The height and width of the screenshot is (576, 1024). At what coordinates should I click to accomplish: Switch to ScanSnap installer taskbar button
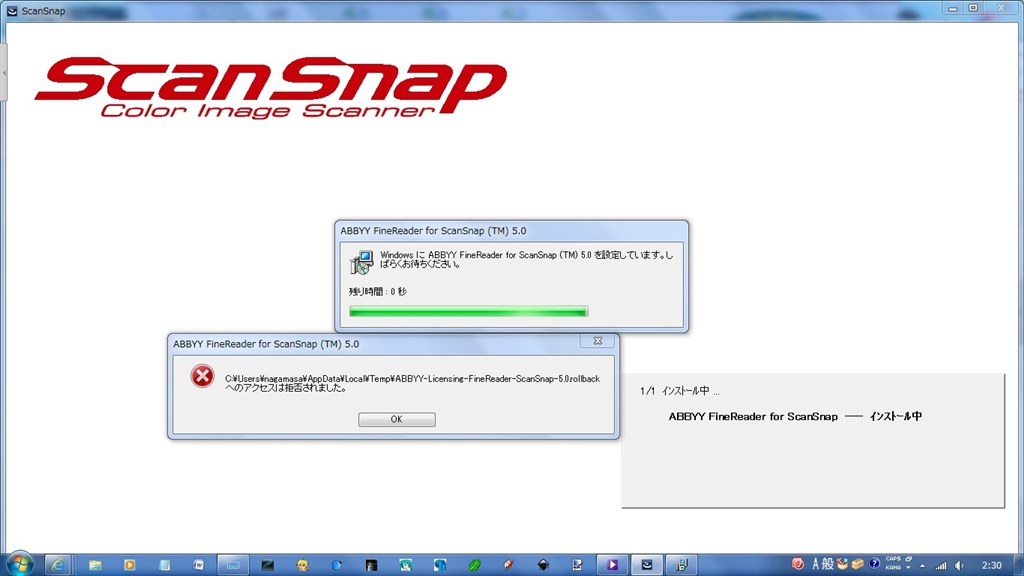pos(647,565)
